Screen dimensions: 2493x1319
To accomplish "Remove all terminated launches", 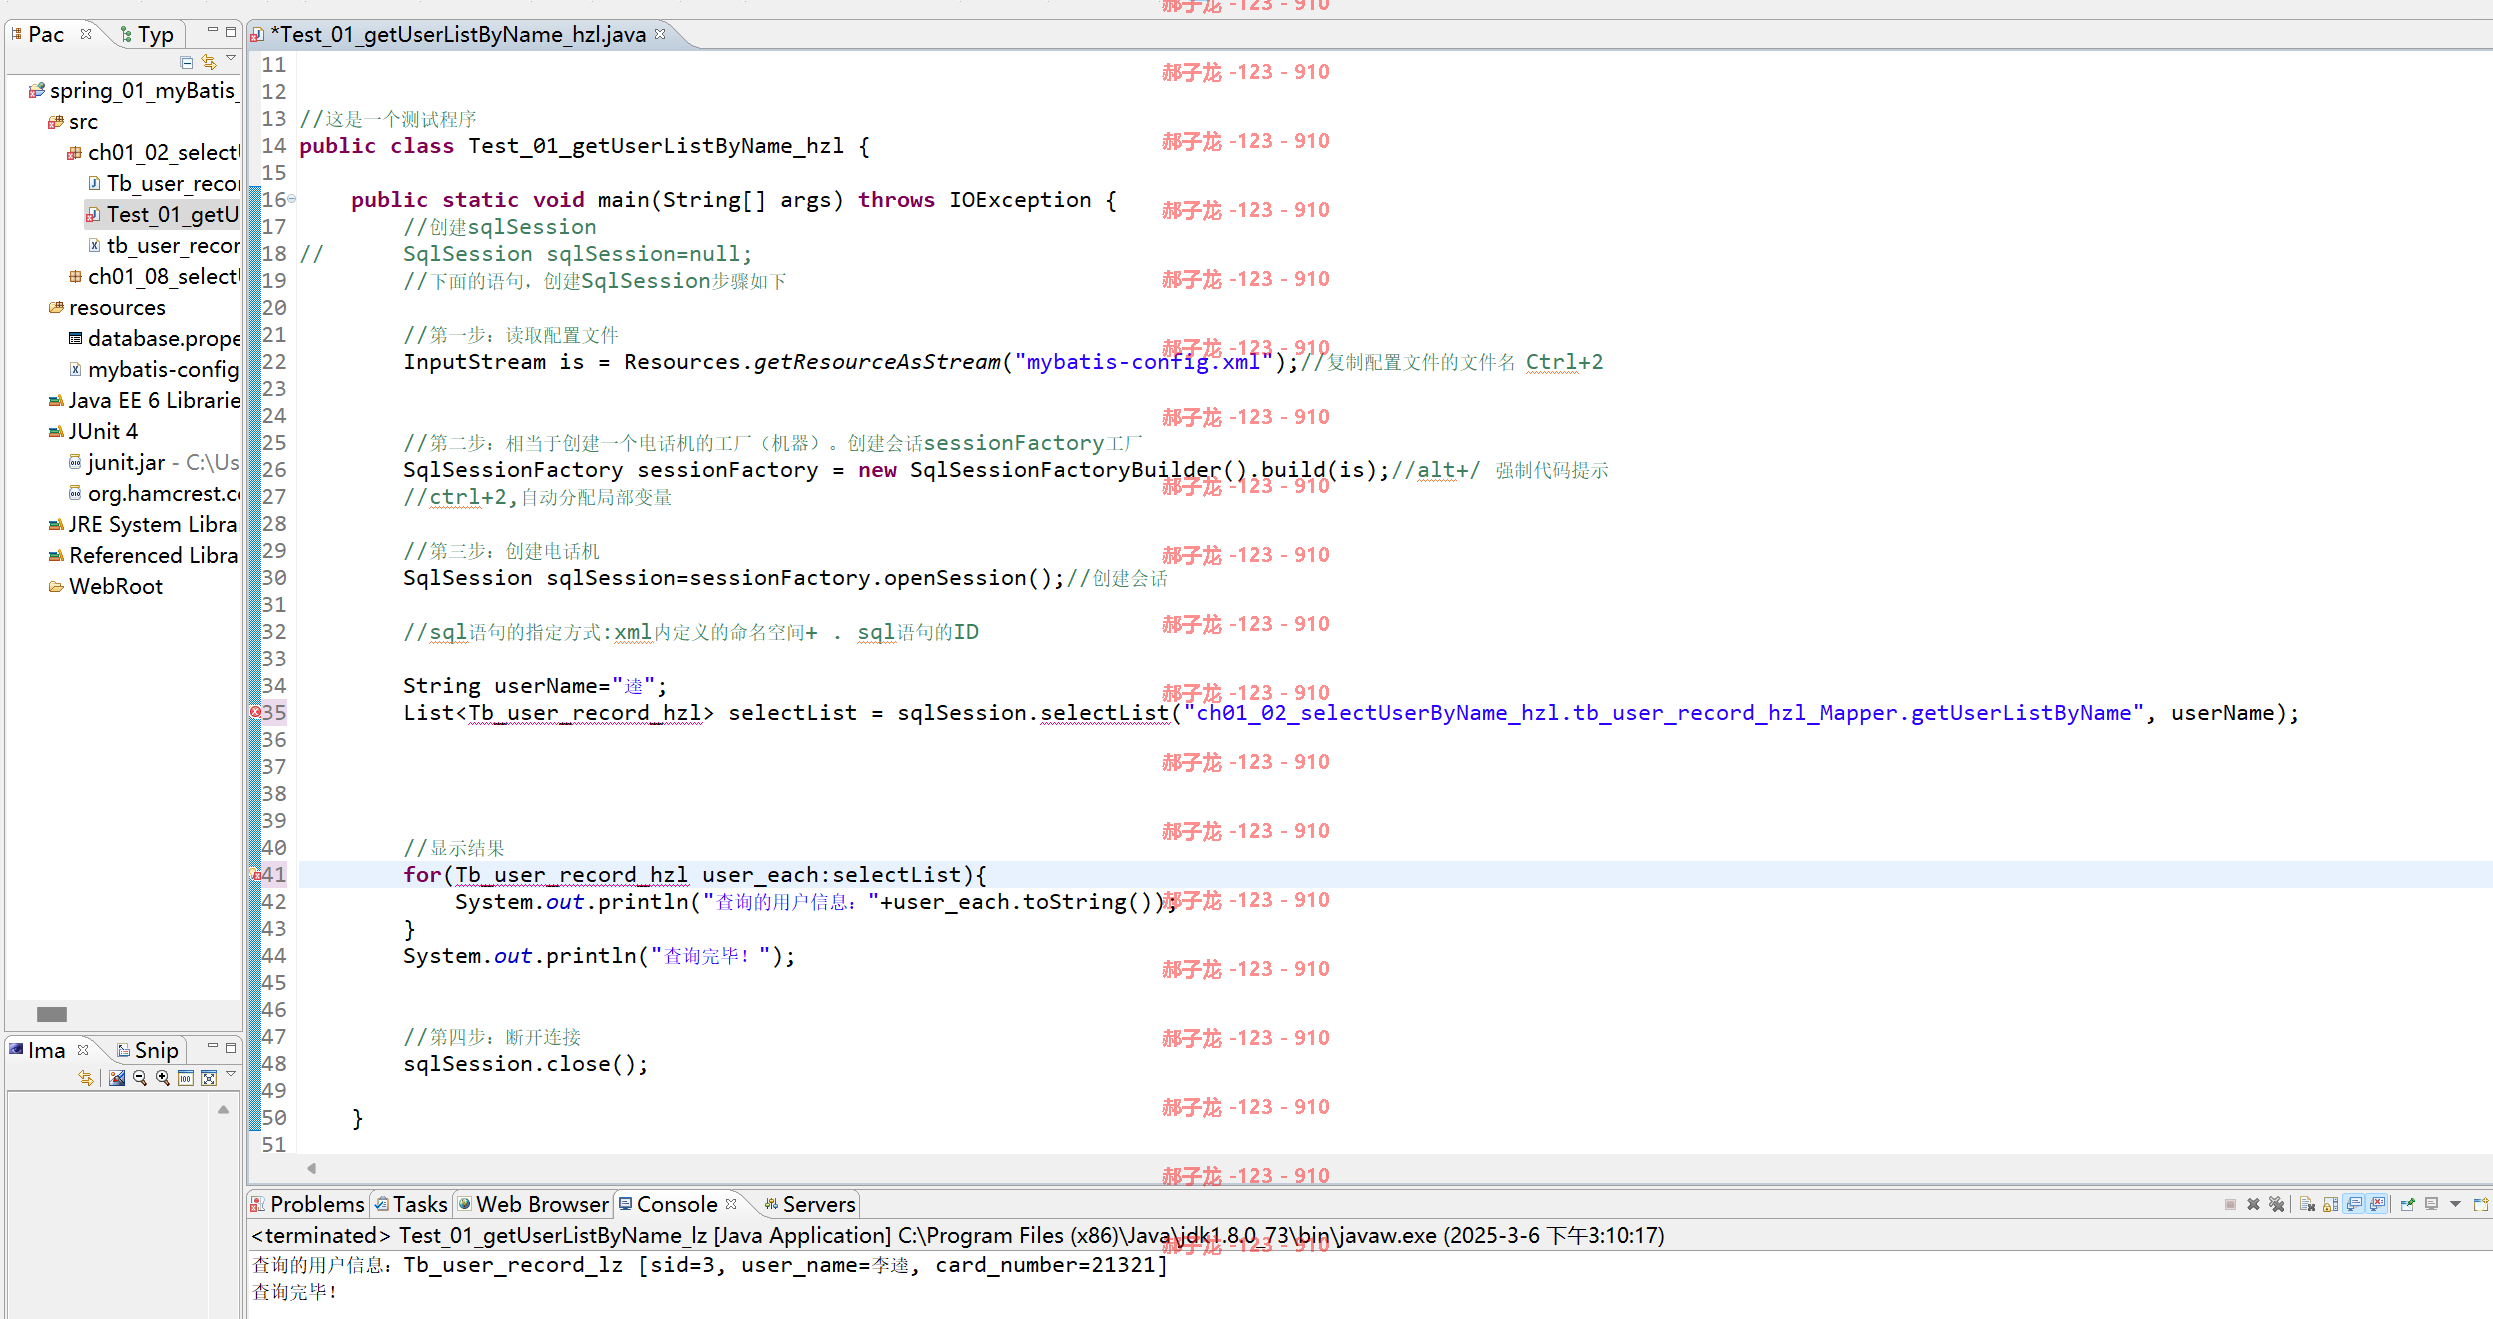I will (2277, 1204).
